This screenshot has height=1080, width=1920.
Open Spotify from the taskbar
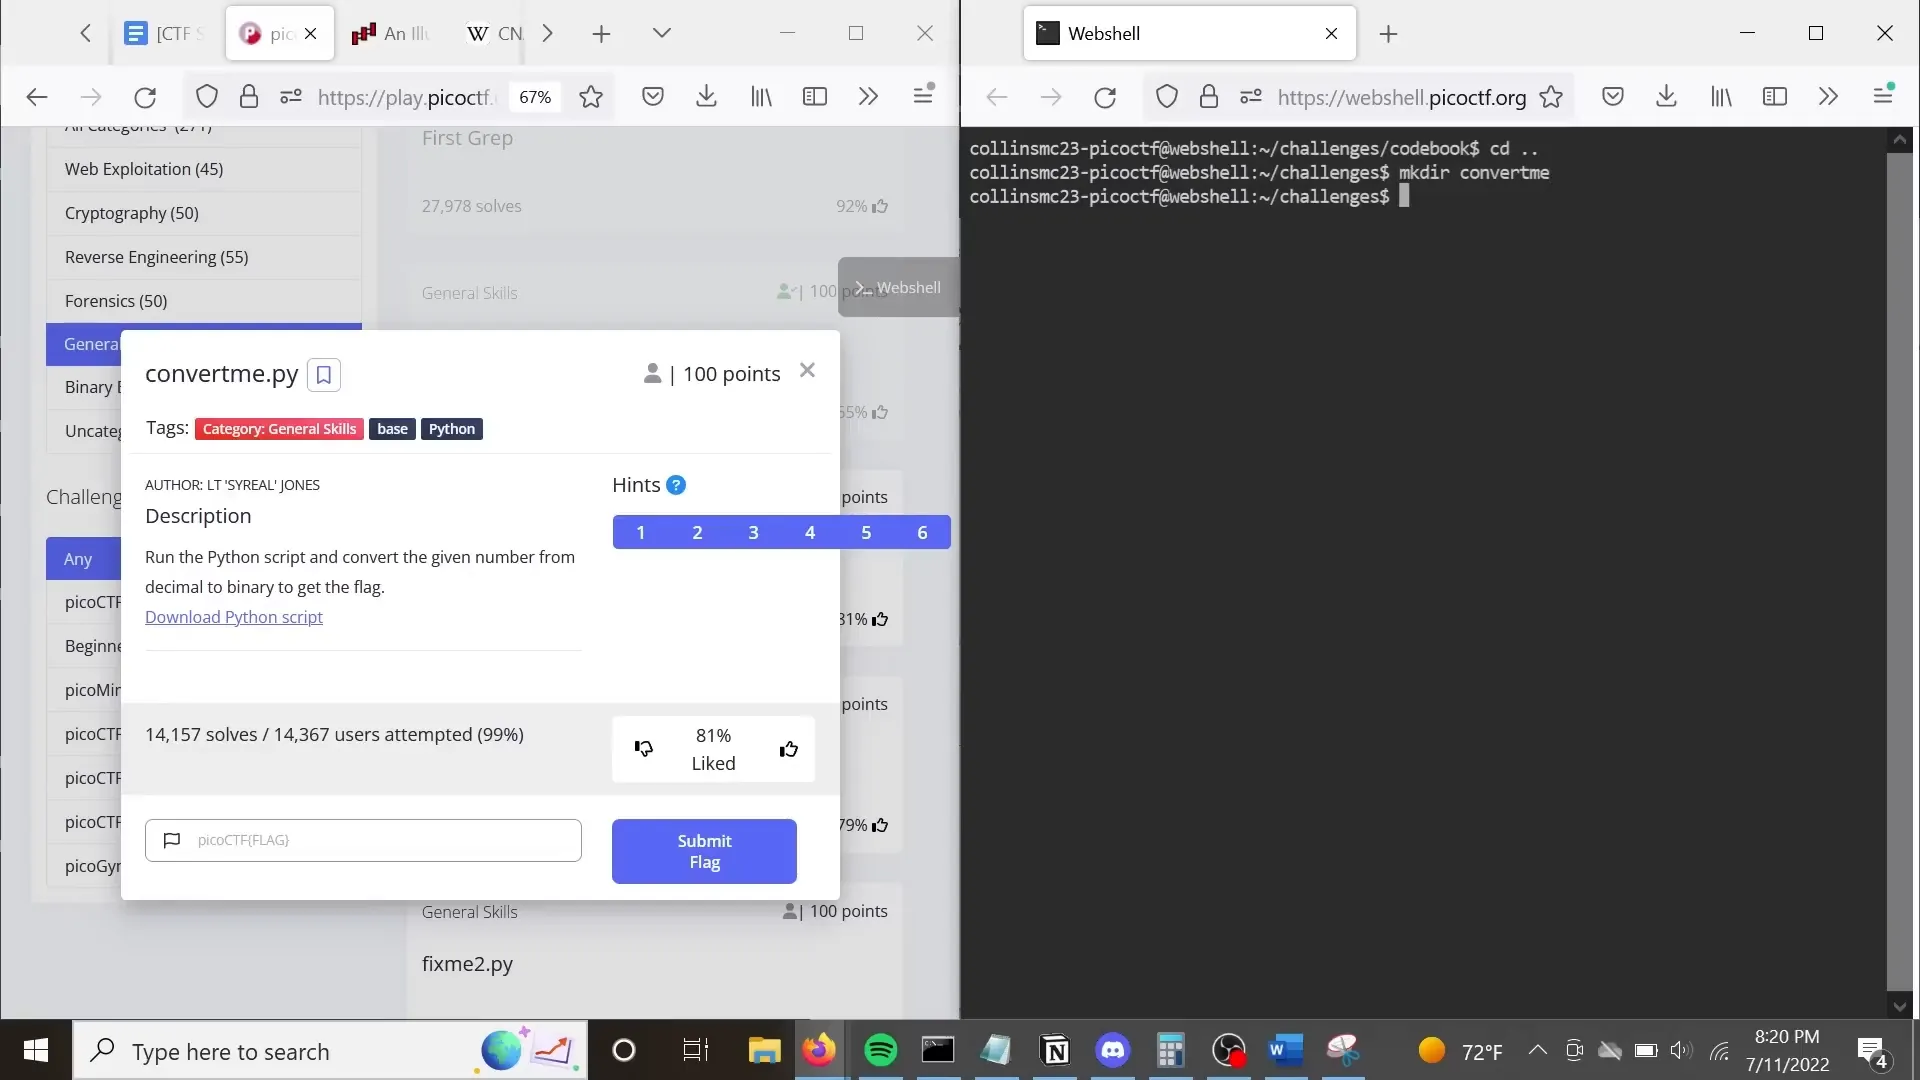880,1050
